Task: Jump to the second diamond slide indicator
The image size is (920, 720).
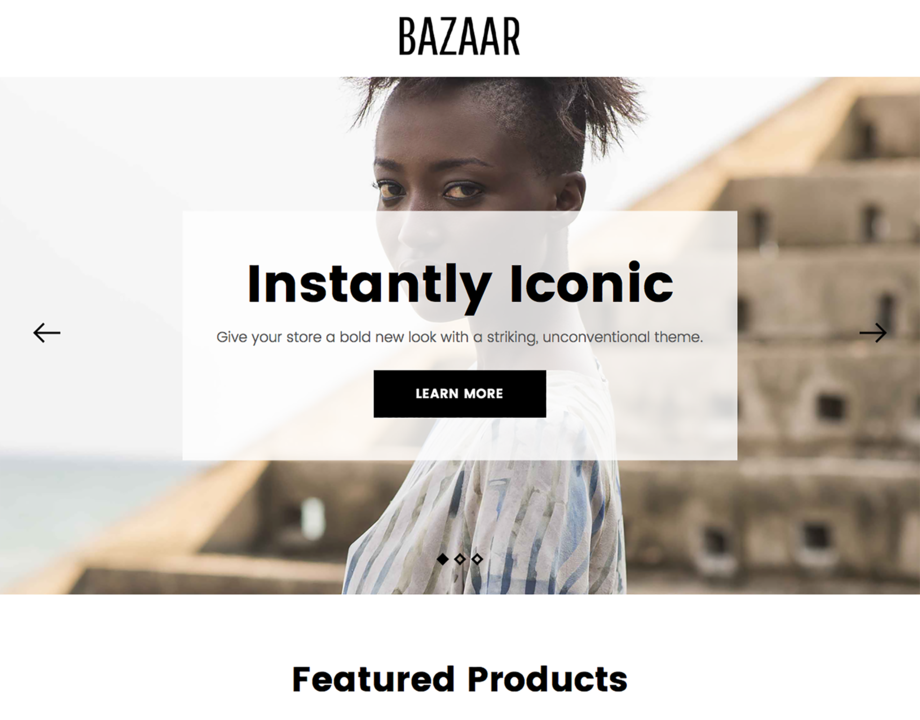Action: click(x=460, y=559)
